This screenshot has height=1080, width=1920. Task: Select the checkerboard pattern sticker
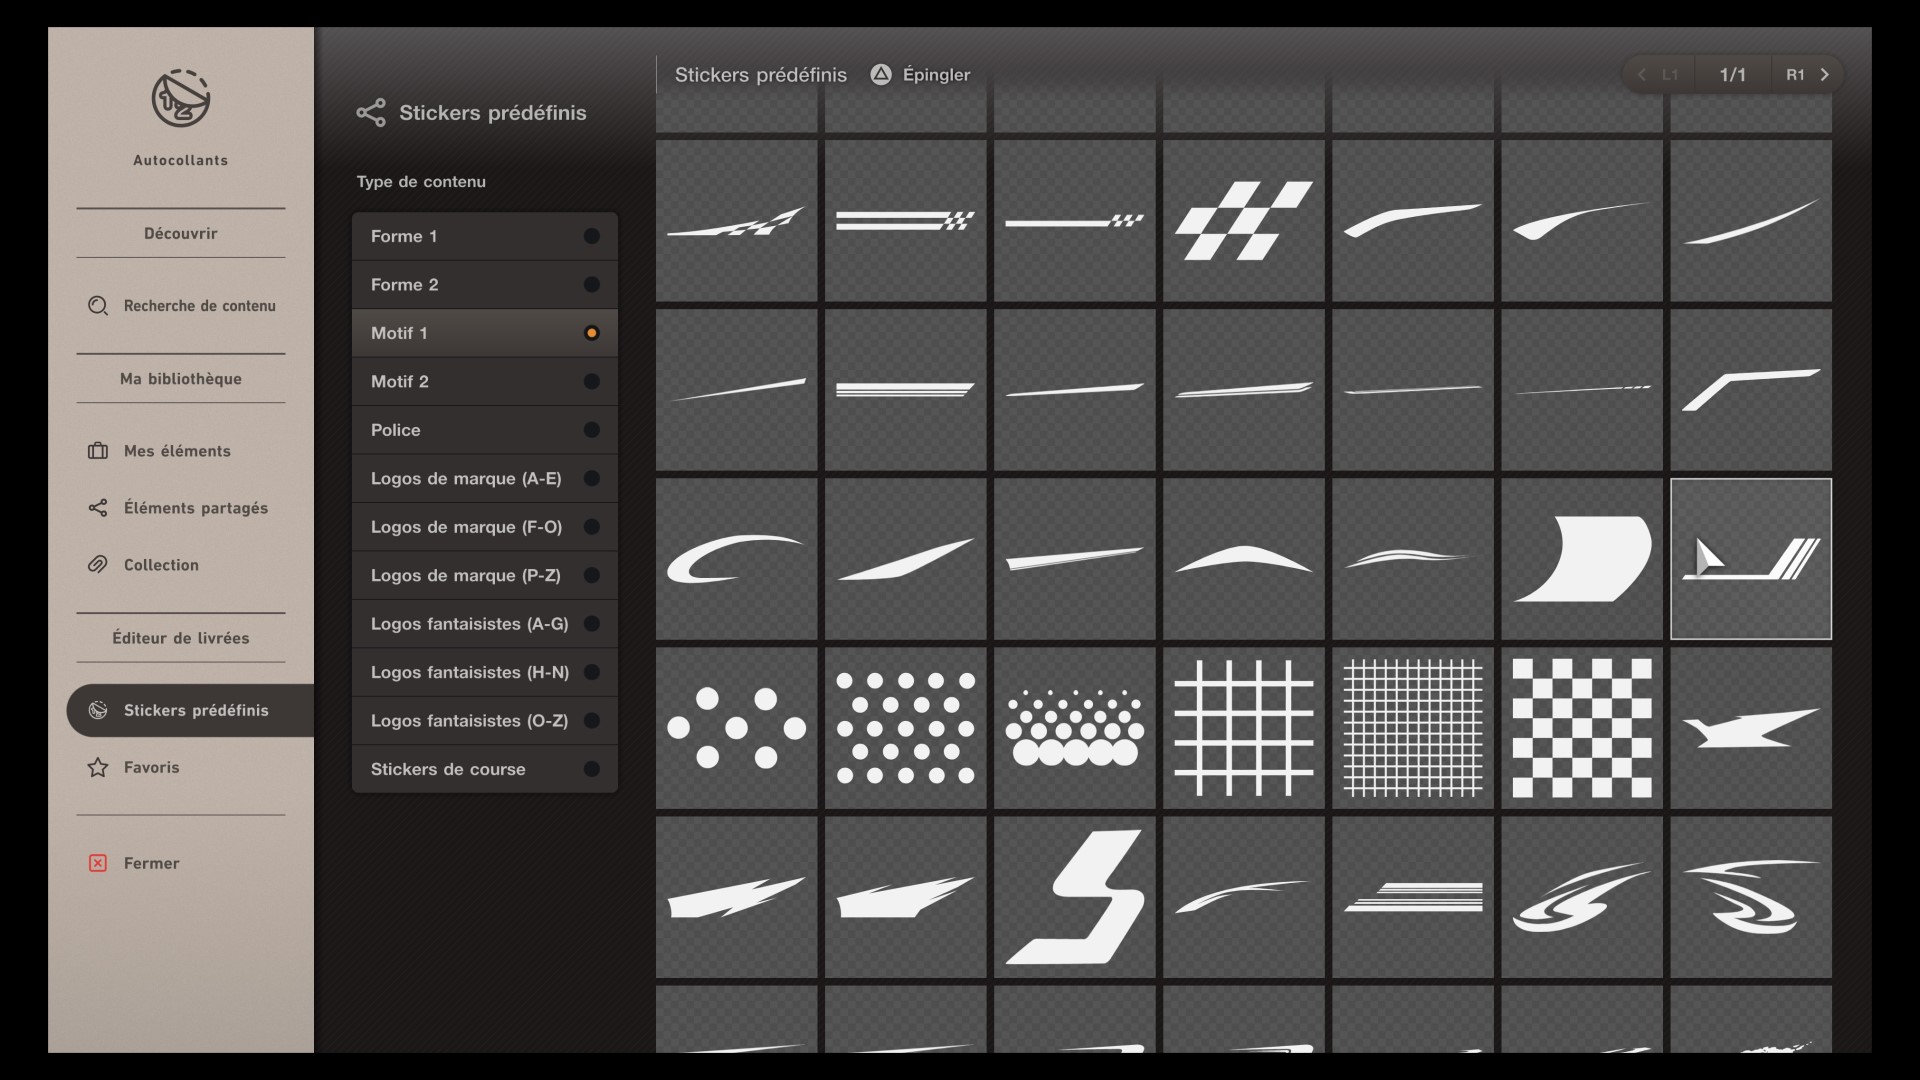[x=1581, y=728]
